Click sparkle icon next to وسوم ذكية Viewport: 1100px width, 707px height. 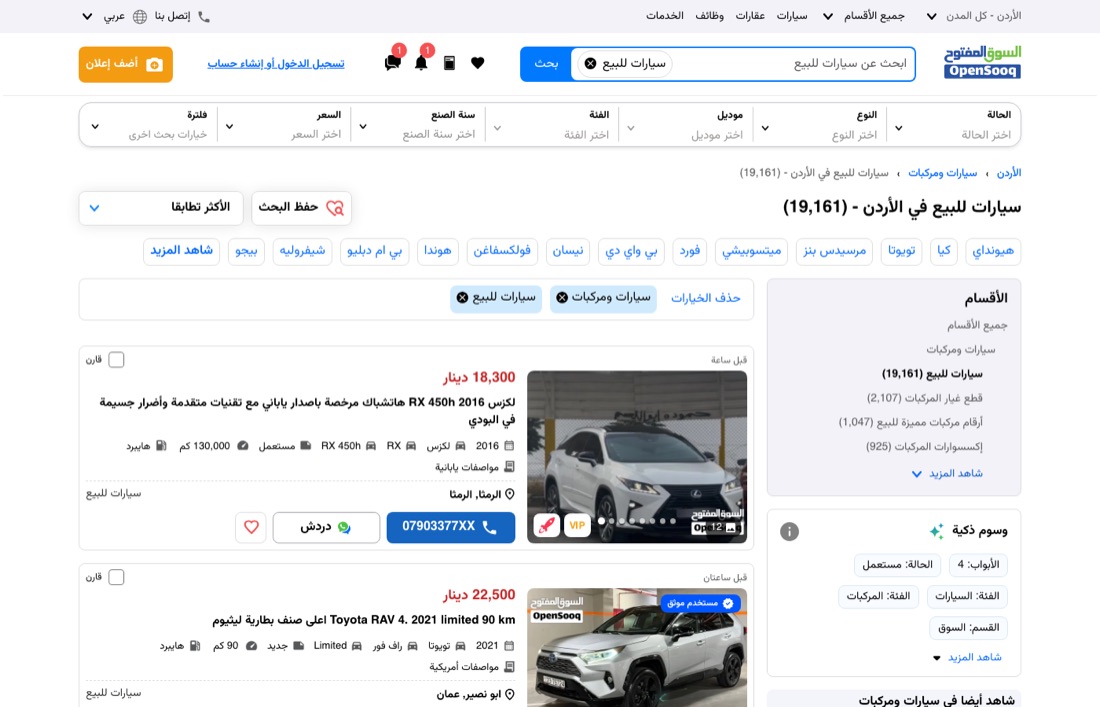pos(937,531)
